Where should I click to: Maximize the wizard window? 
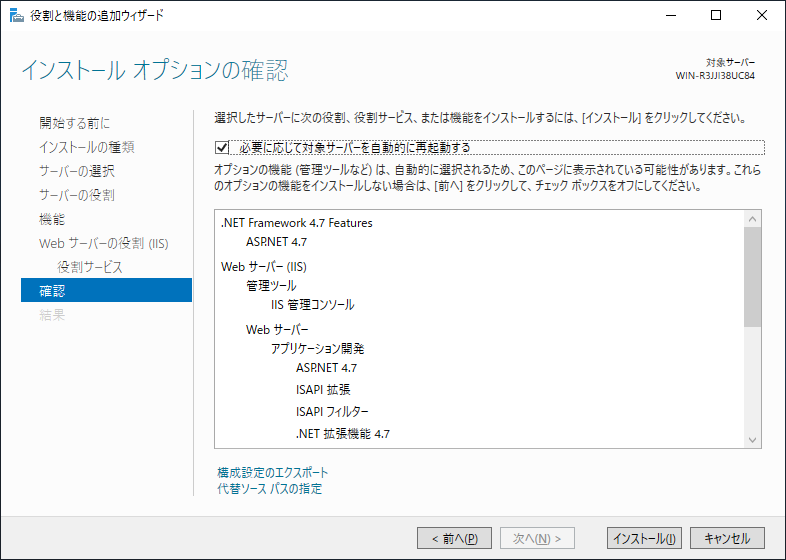point(716,15)
